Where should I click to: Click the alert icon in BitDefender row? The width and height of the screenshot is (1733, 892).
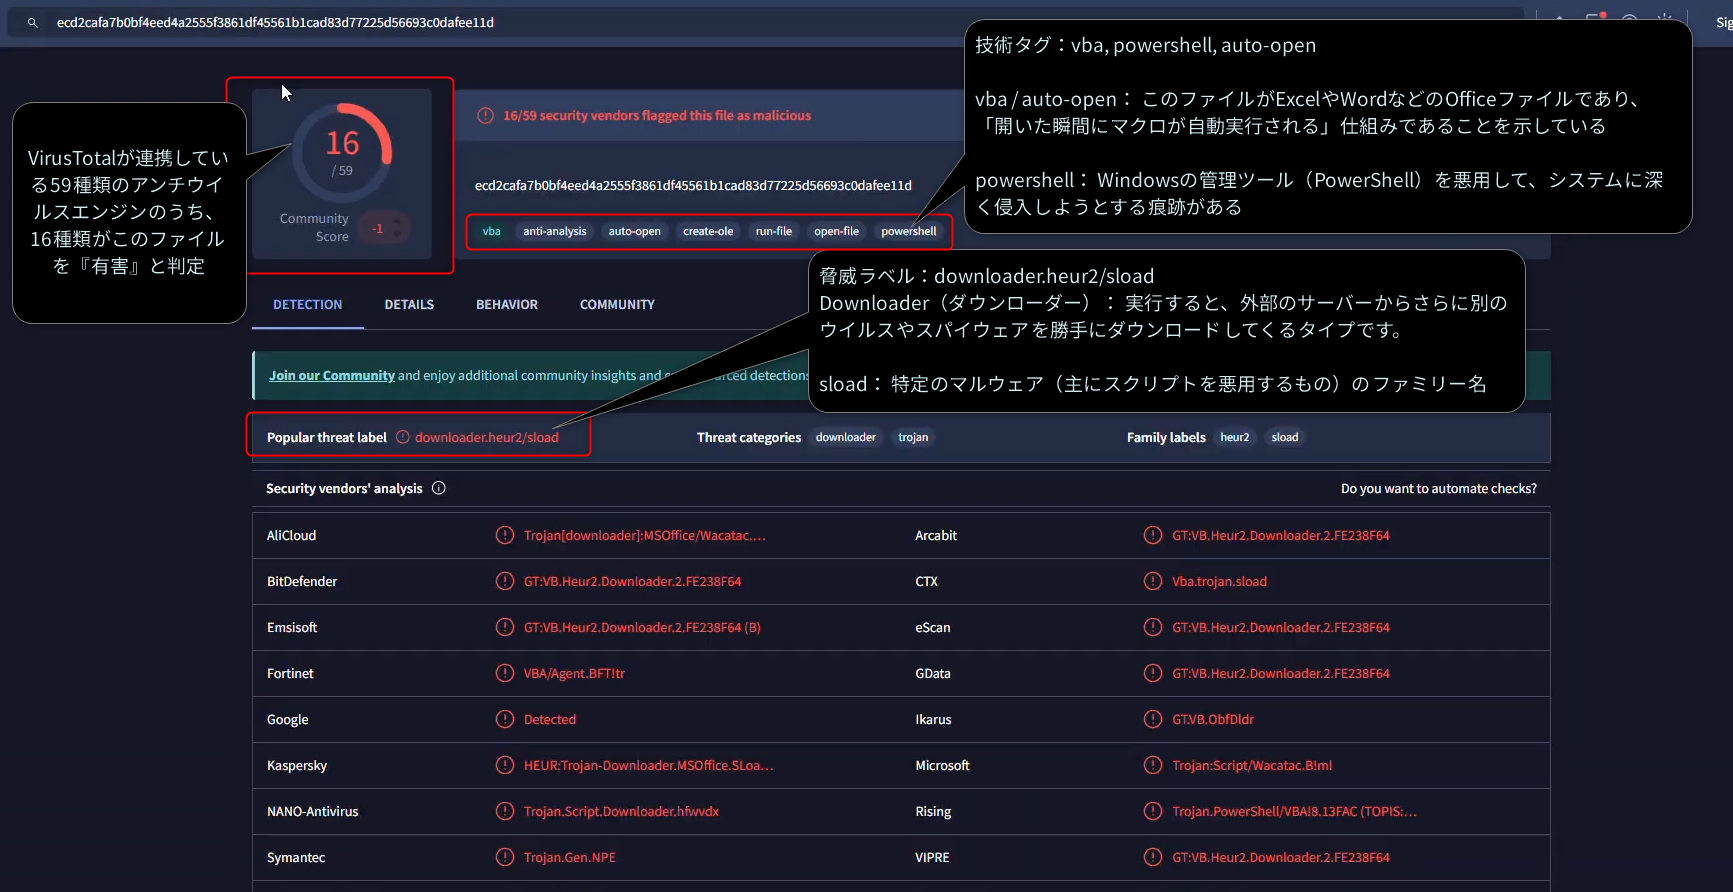pos(505,581)
